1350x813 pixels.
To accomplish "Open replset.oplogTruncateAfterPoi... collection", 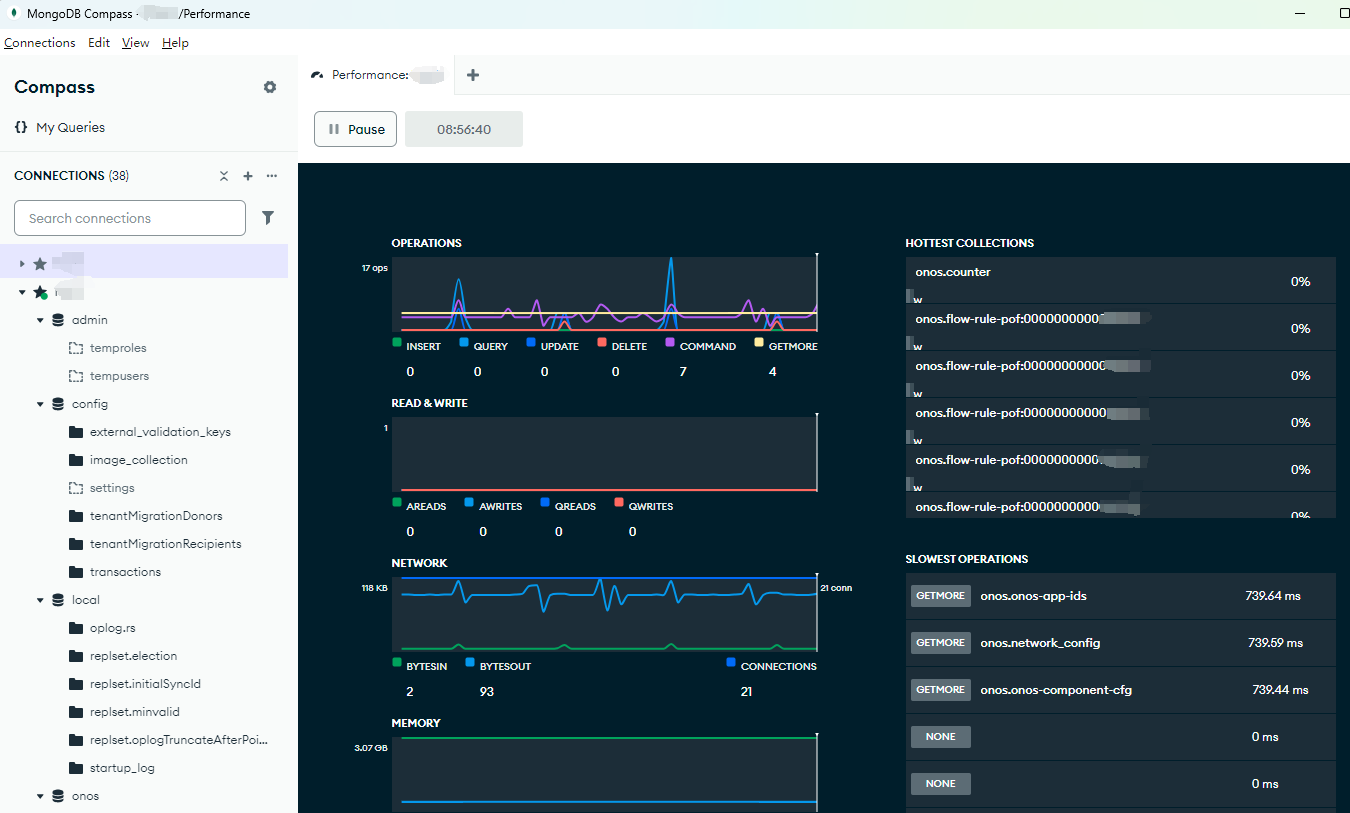I will pyautogui.click(x=179, y=740).
